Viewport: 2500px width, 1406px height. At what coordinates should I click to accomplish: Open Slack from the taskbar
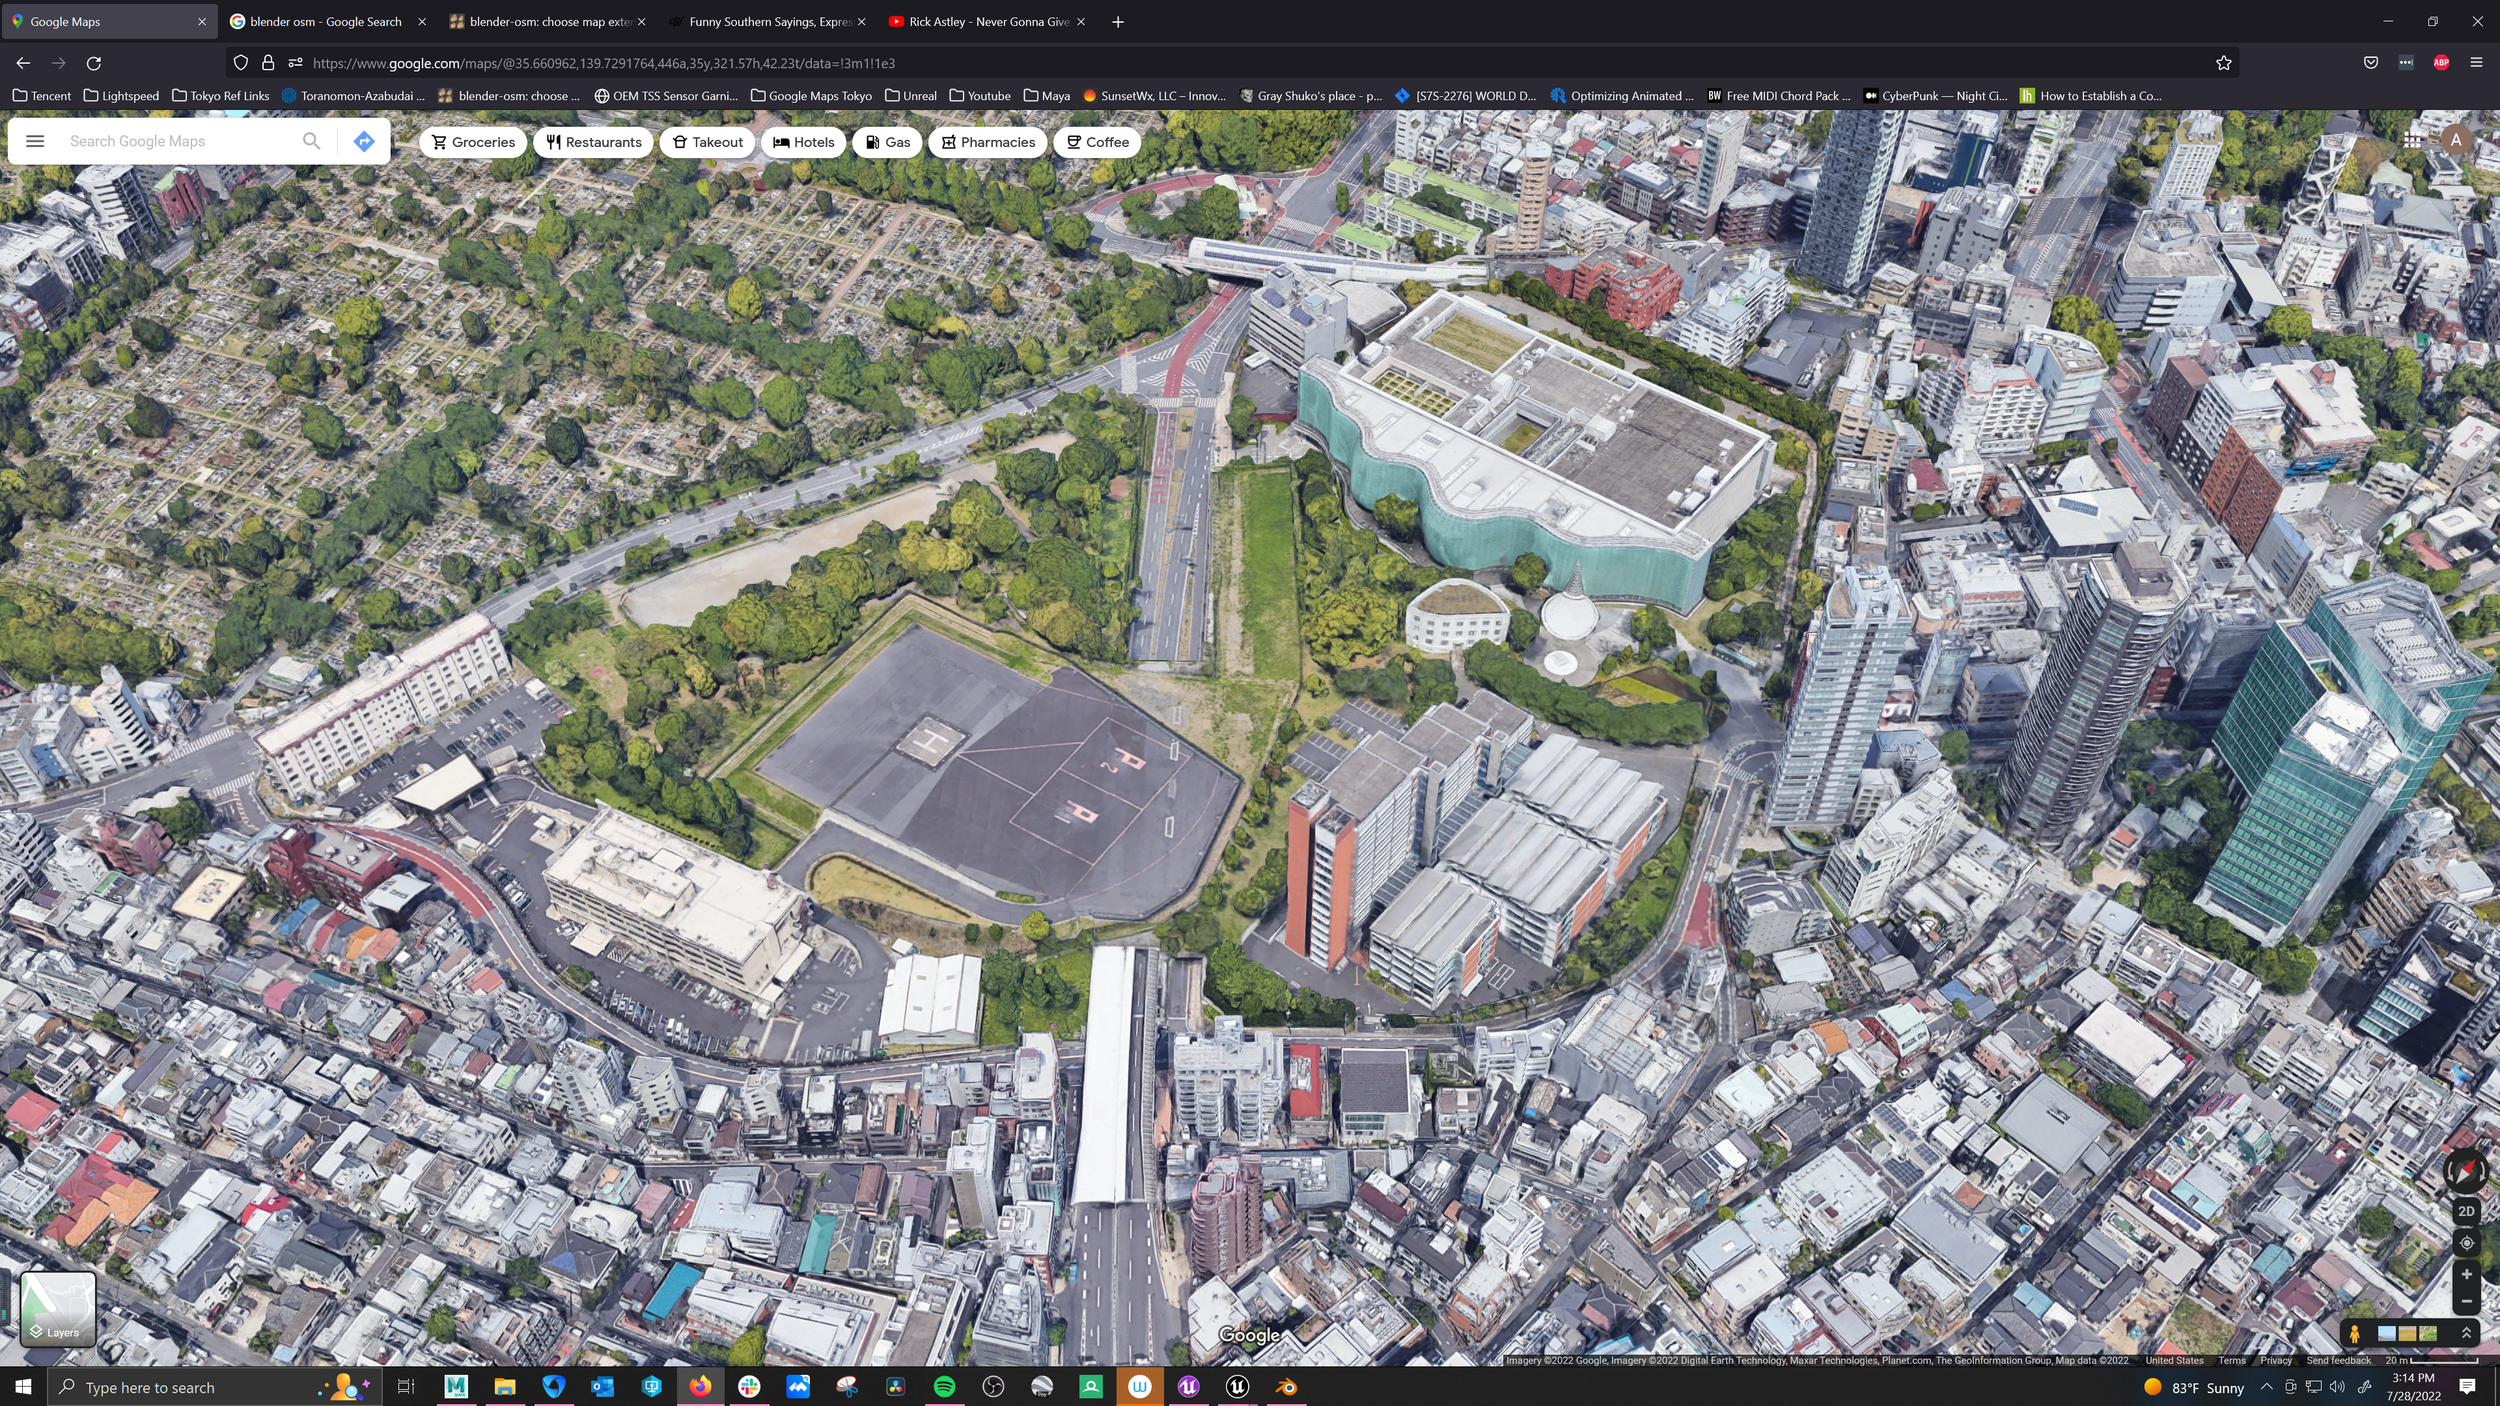[749, 1387]
